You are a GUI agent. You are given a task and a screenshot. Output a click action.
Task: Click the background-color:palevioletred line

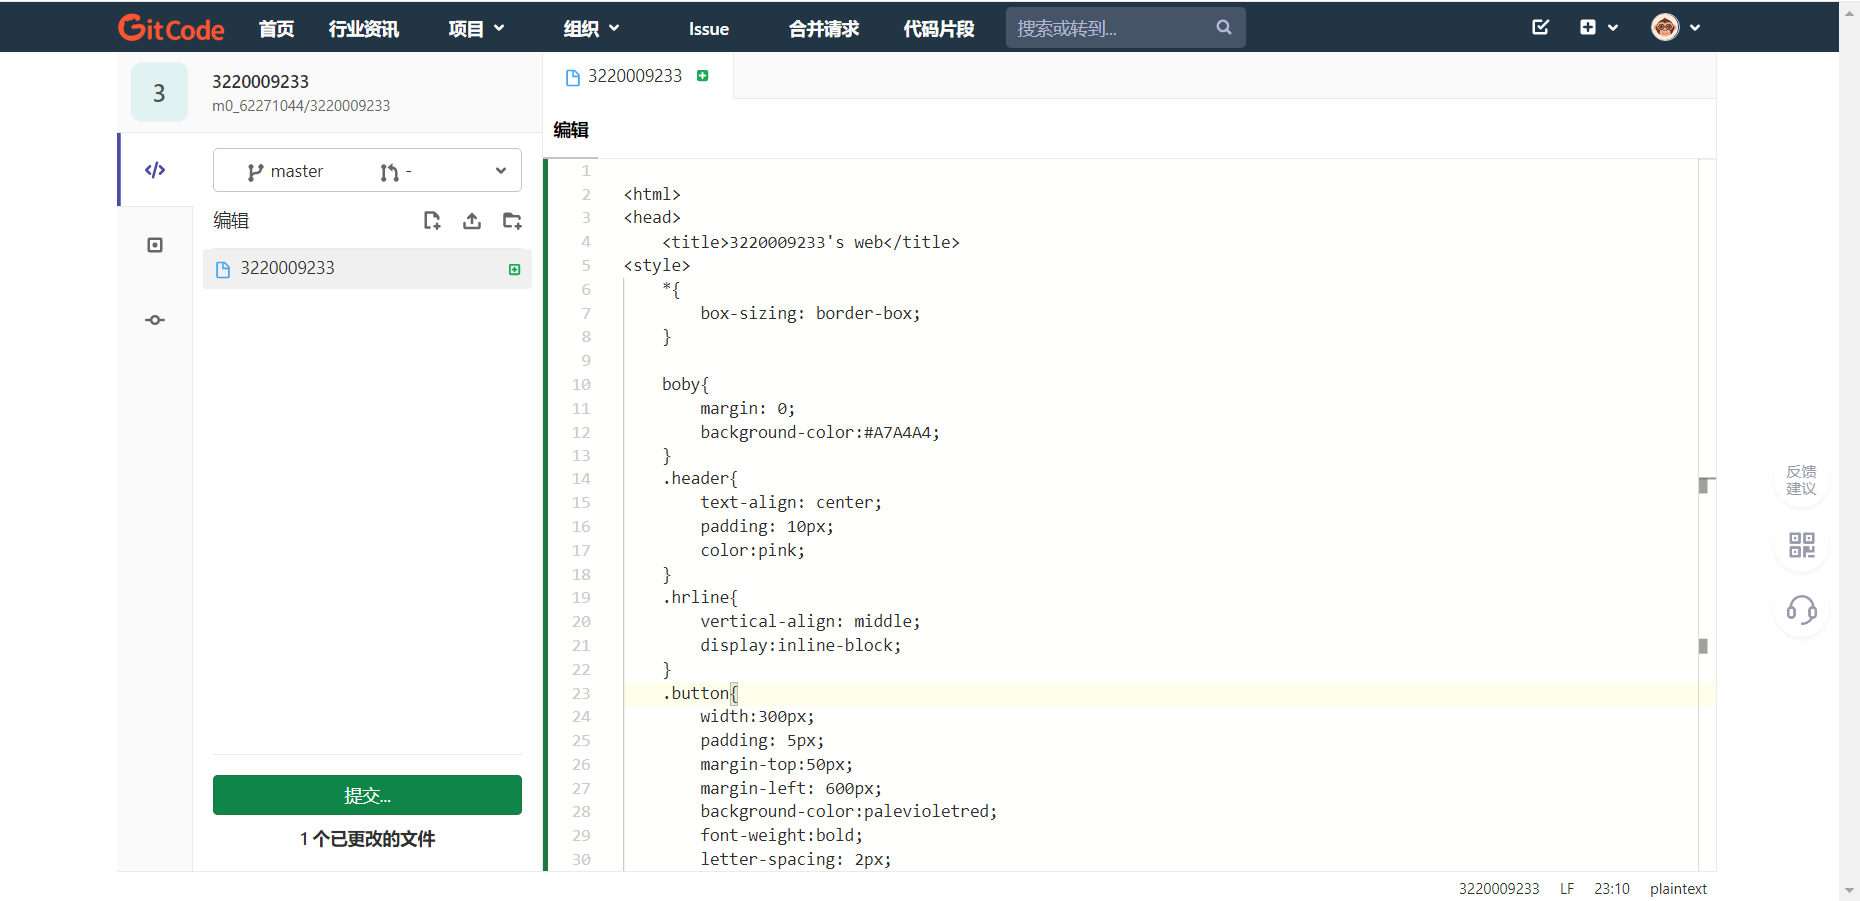[x=849, y=811]
